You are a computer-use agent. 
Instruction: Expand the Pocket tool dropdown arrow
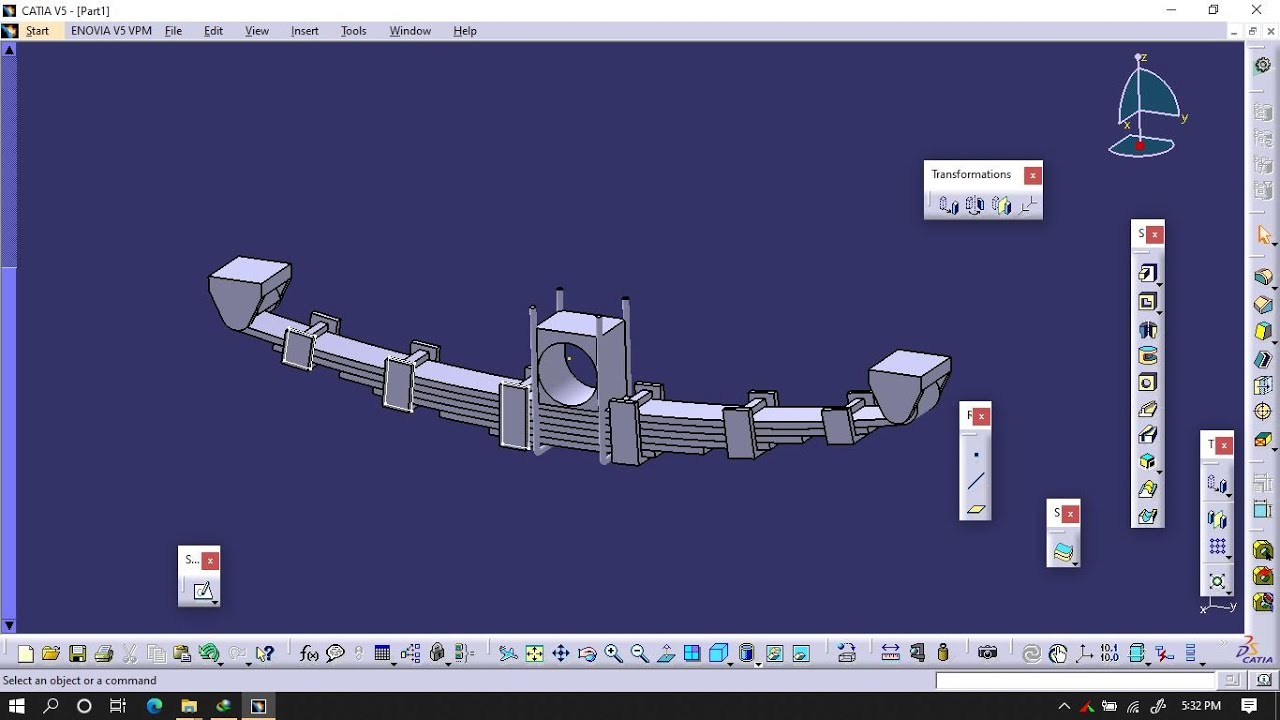(x=1159, y=311)
